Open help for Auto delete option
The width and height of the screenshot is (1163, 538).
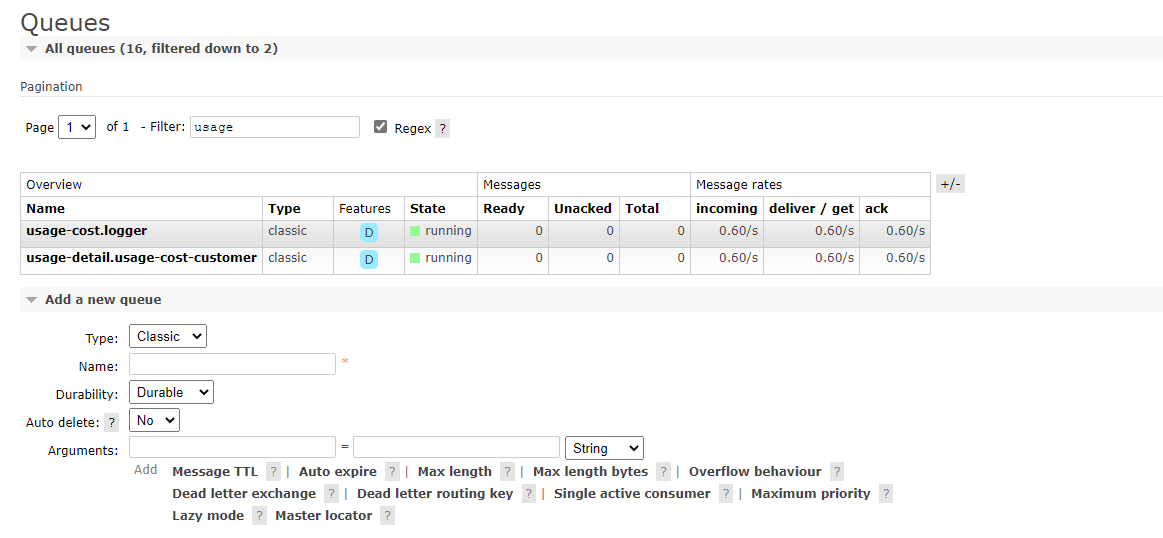[111, 422]
